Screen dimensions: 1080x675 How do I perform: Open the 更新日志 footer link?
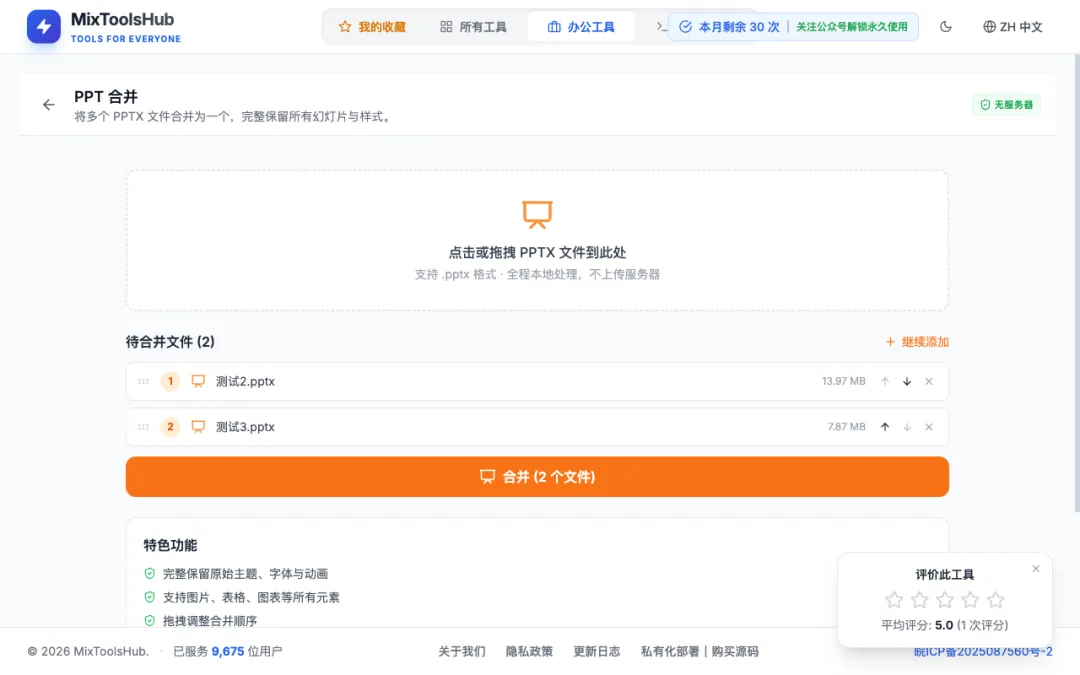tap(596, 652)
